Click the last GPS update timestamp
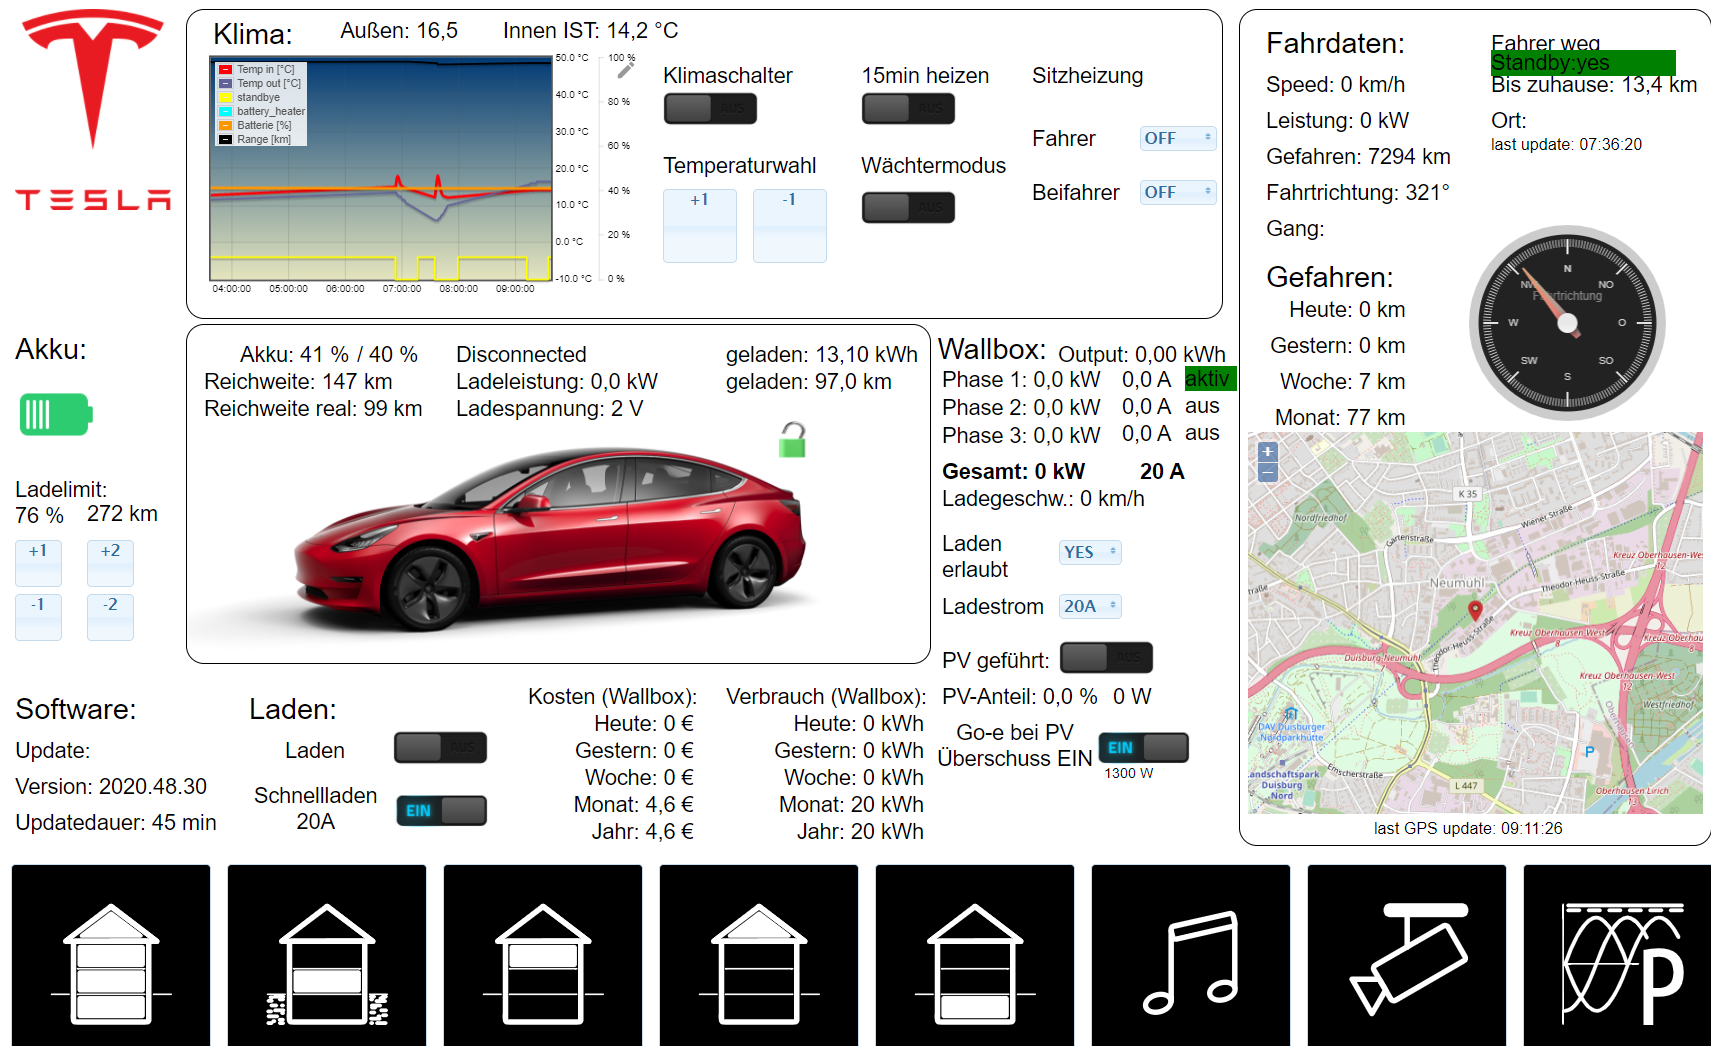The height and width of the screenshot is (1046, 1711). click(1468, 828)
